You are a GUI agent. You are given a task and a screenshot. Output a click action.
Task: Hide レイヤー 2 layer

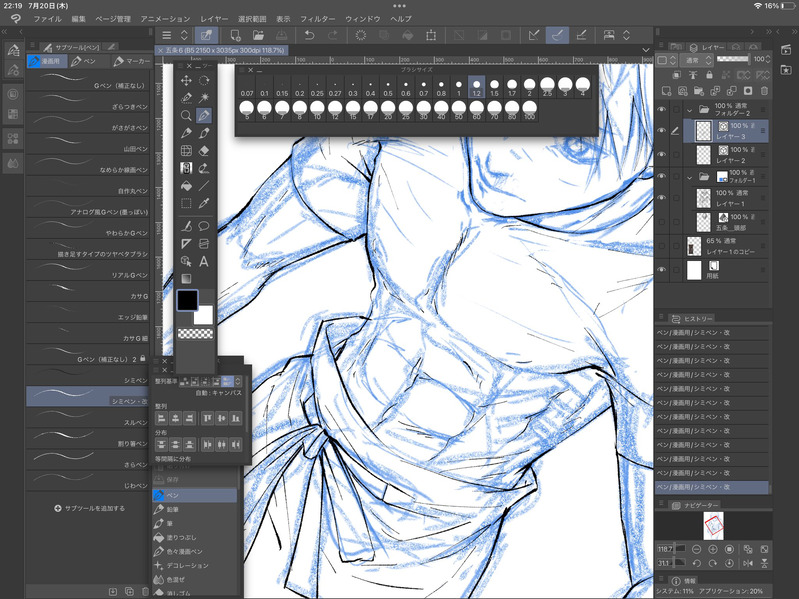click(x=661, y=154)
